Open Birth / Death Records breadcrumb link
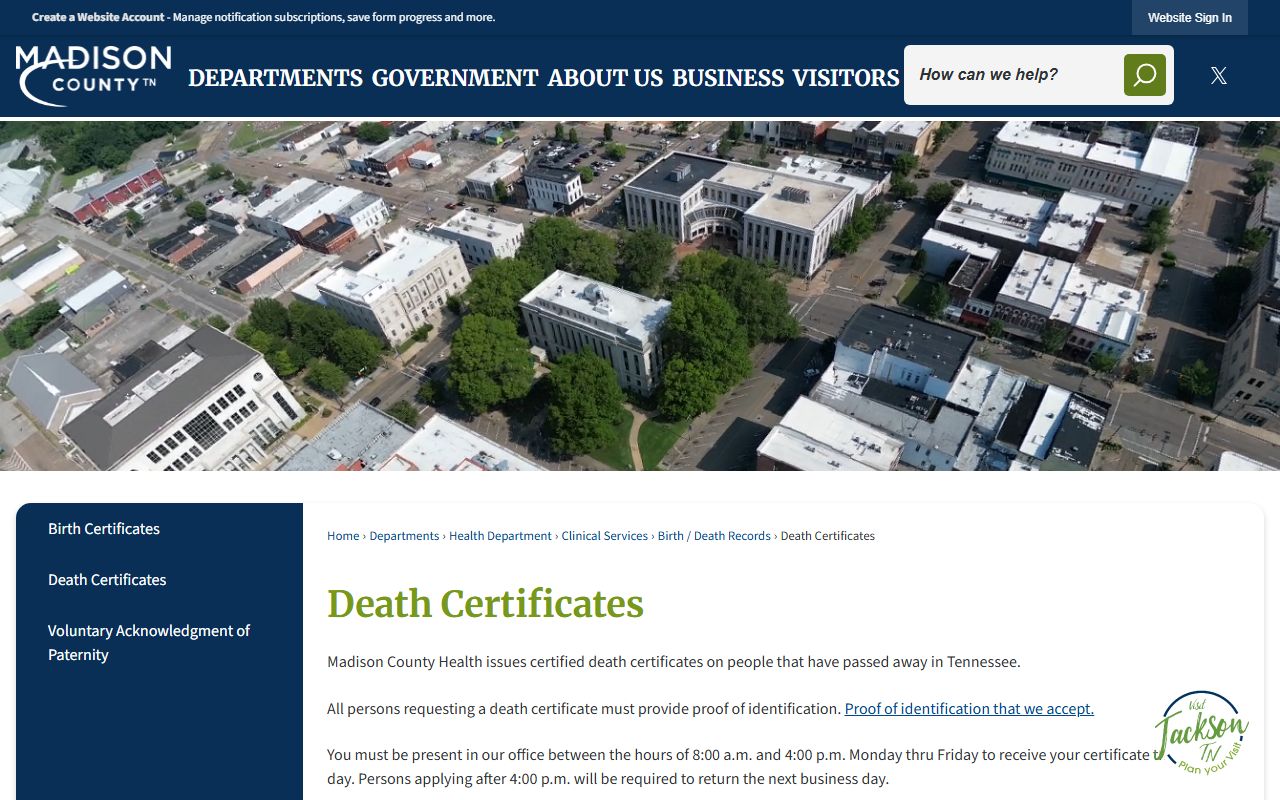This screenshot has width=1280, height=800. (x=714, y=536)
